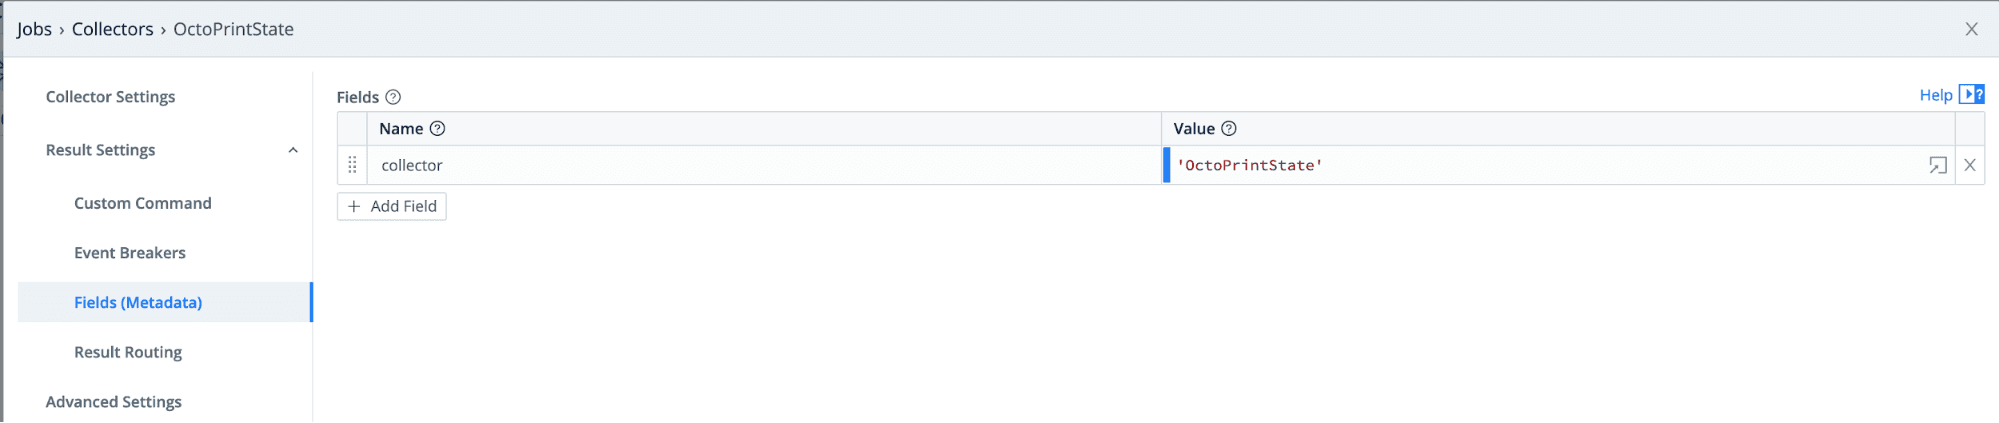Open the Advanced Settings section

click(x=114, y=402)
